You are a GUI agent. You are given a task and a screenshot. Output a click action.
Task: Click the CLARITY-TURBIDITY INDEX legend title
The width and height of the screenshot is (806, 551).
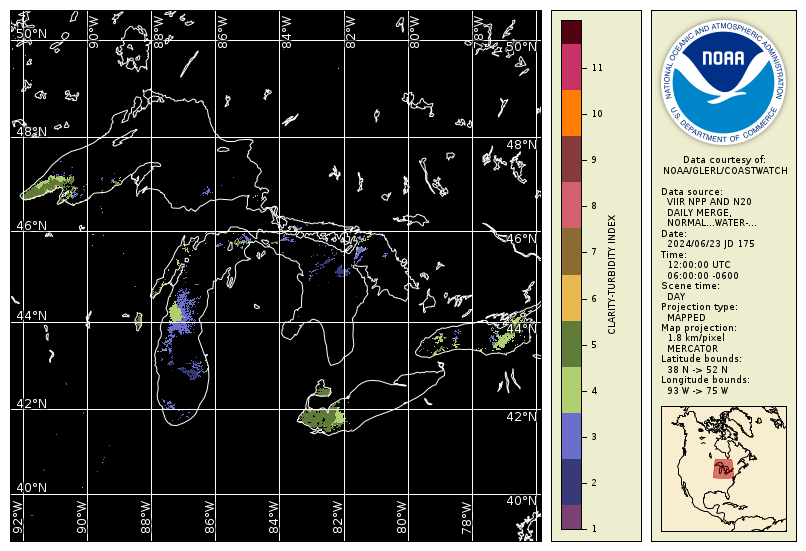[x=612, y=274]
